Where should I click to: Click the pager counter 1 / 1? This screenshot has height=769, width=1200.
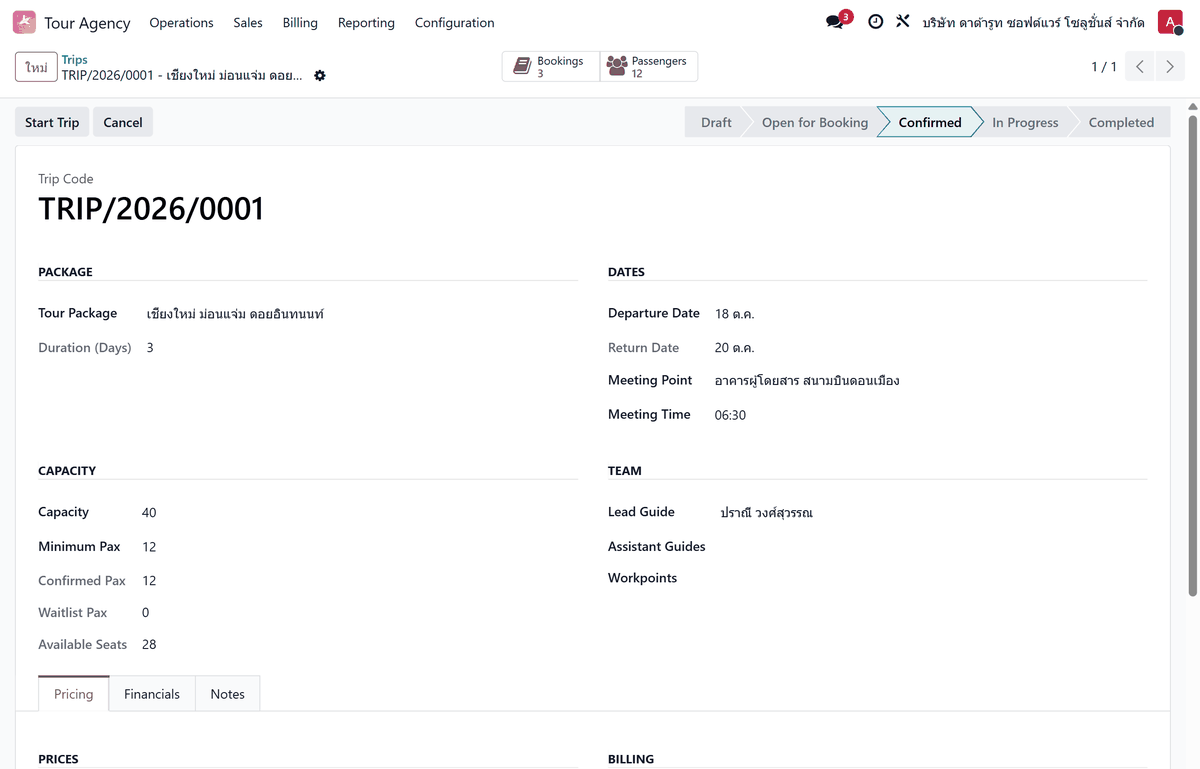tap(1104, 67)
